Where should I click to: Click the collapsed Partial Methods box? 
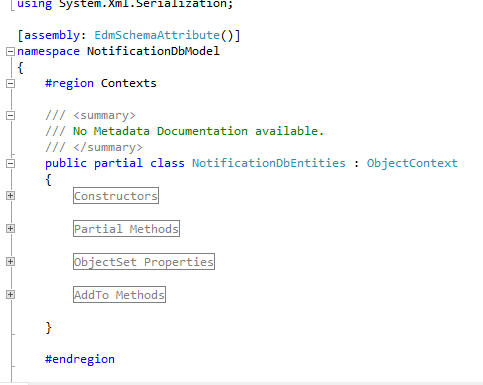pyautogui.click(x=126, y=229)
